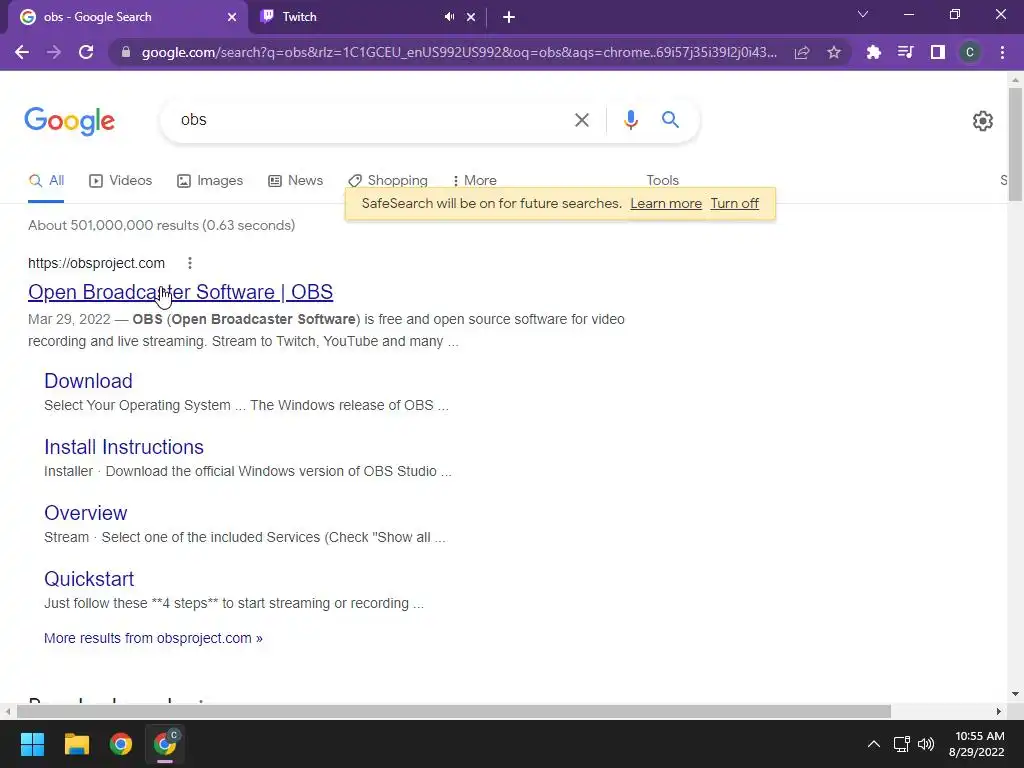Show hidden system tray icons

(873, 744)
